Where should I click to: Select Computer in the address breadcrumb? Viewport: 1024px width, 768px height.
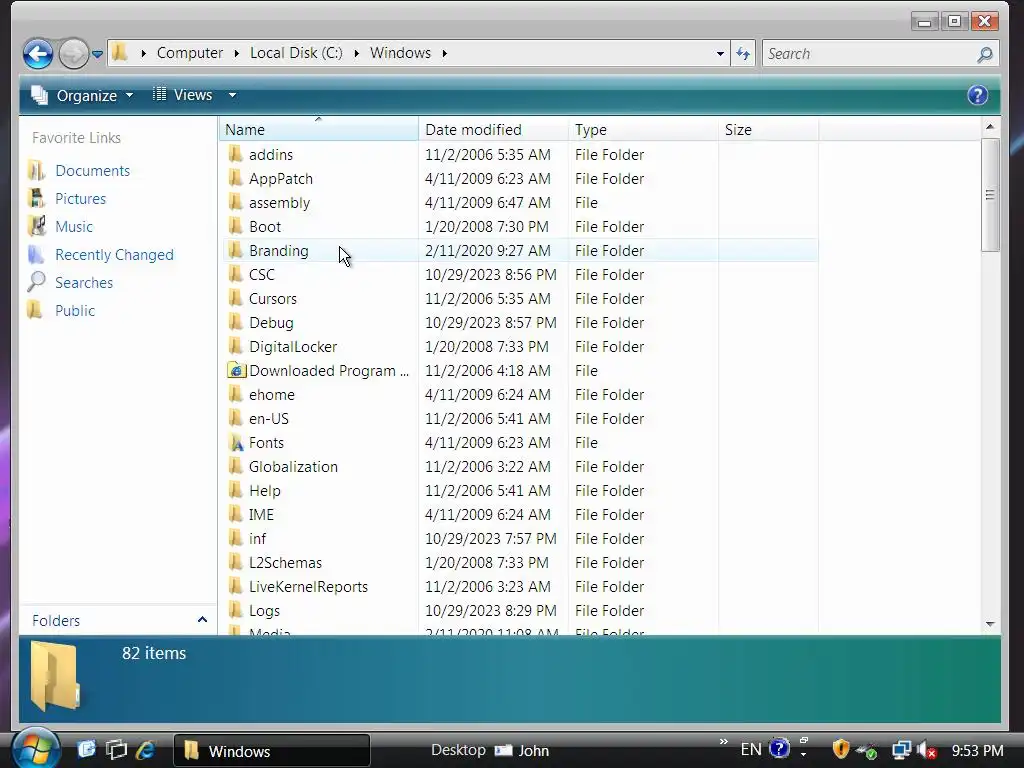(189, 53)
